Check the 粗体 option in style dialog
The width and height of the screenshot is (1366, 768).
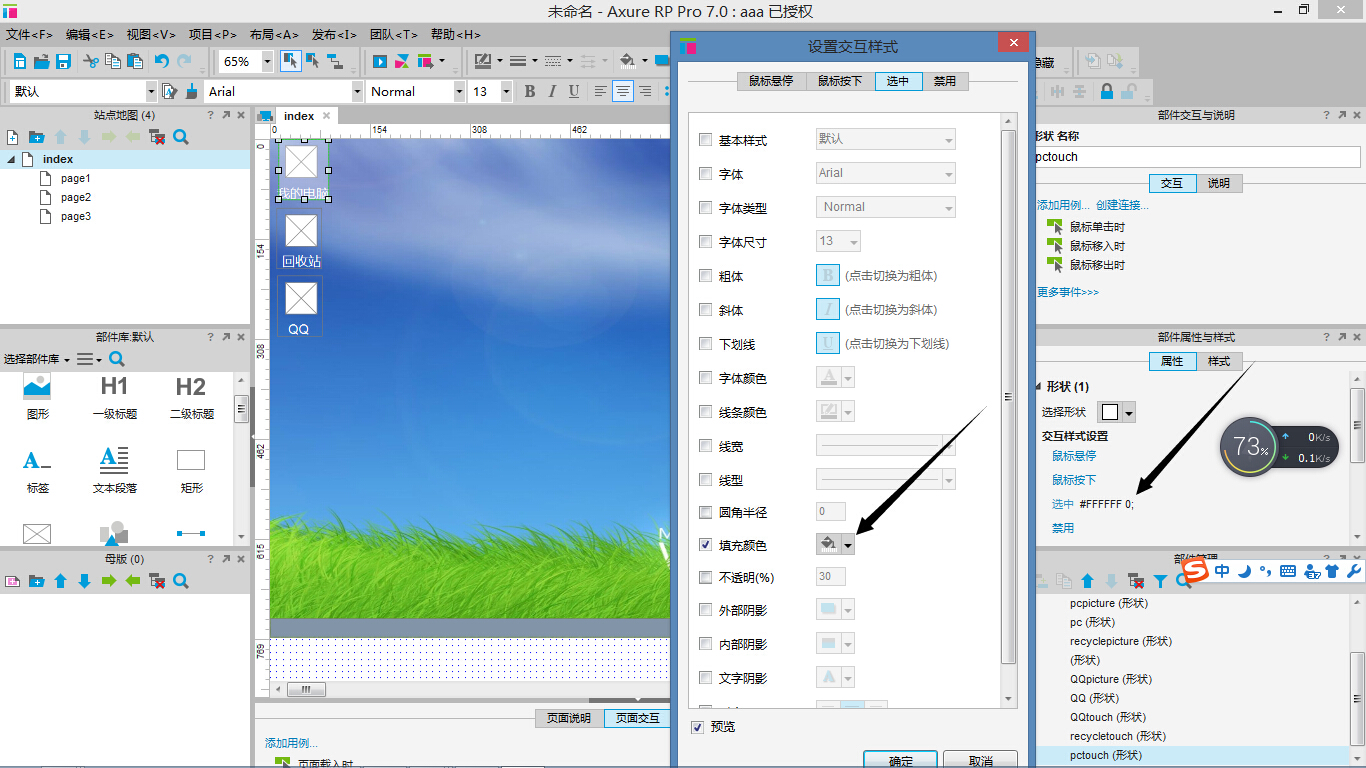pos(705,275)
